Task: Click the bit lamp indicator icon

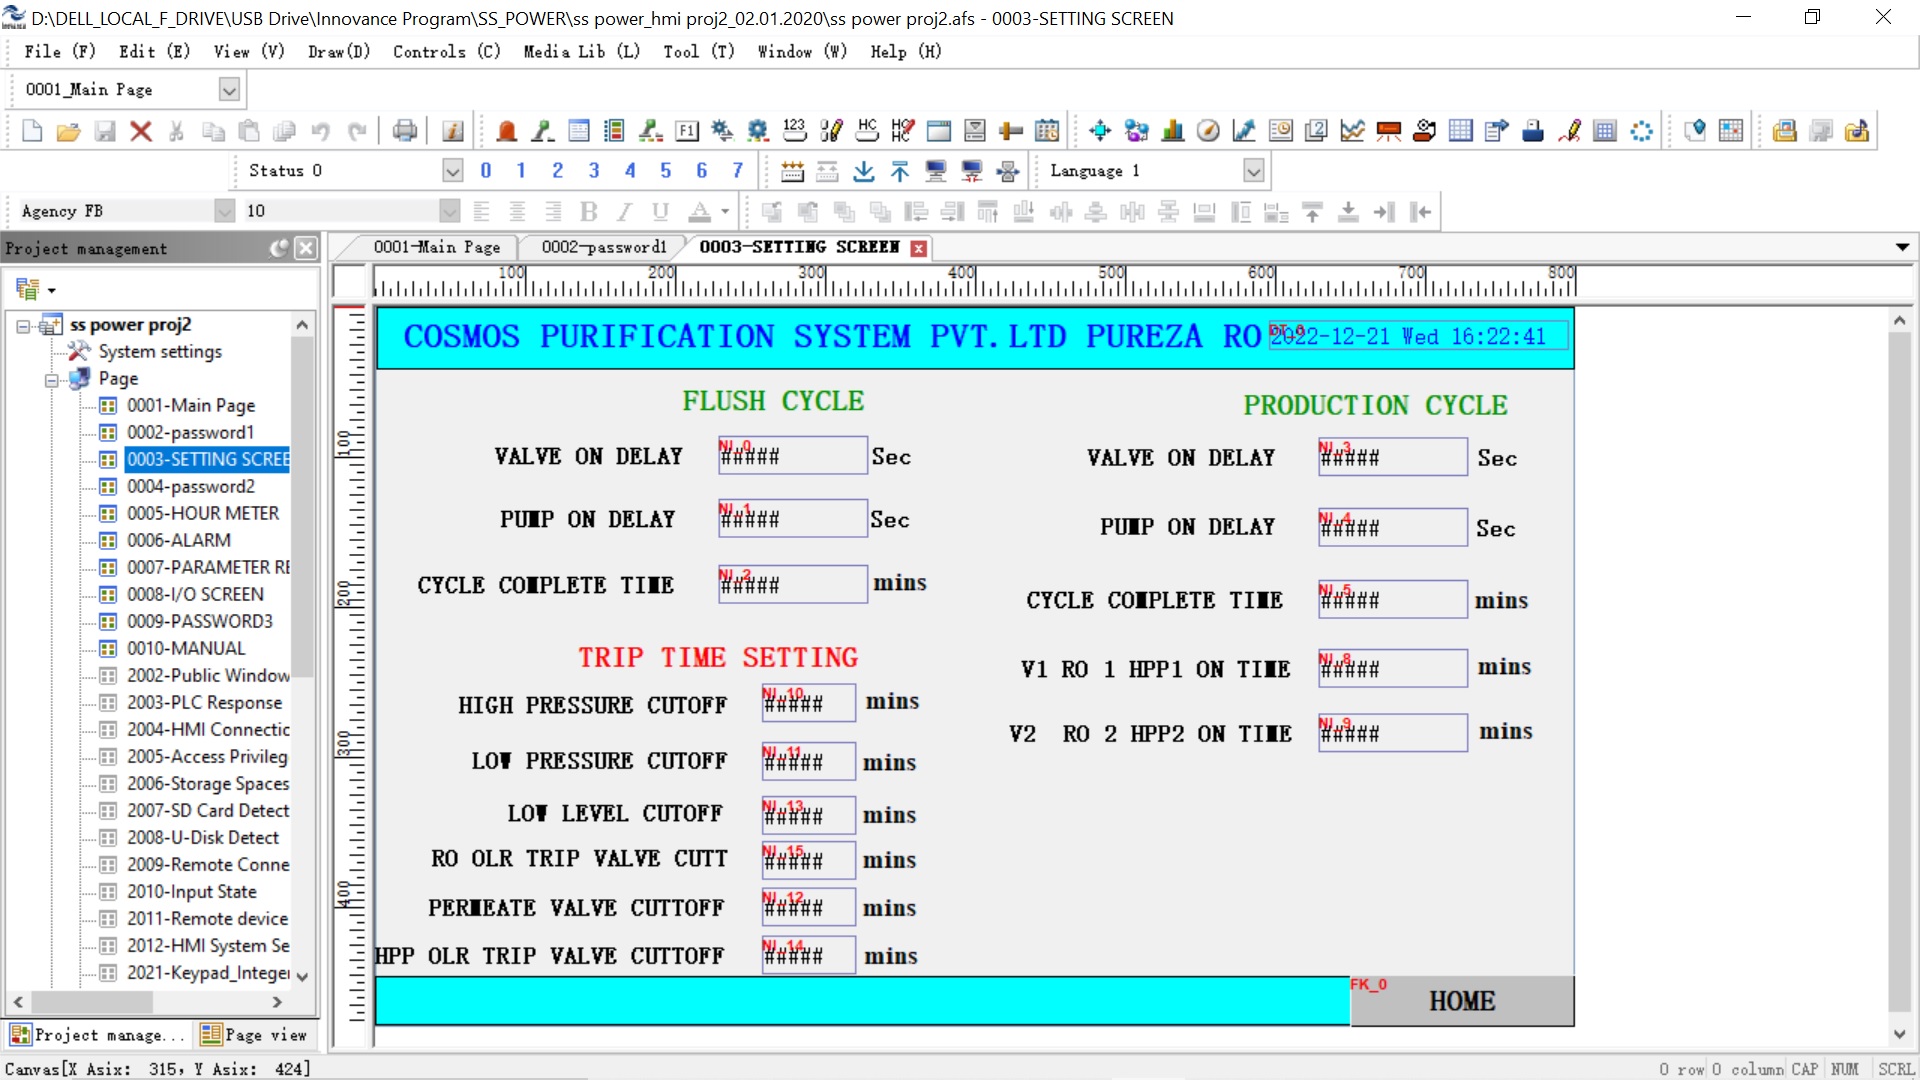Action: point(506,131)
